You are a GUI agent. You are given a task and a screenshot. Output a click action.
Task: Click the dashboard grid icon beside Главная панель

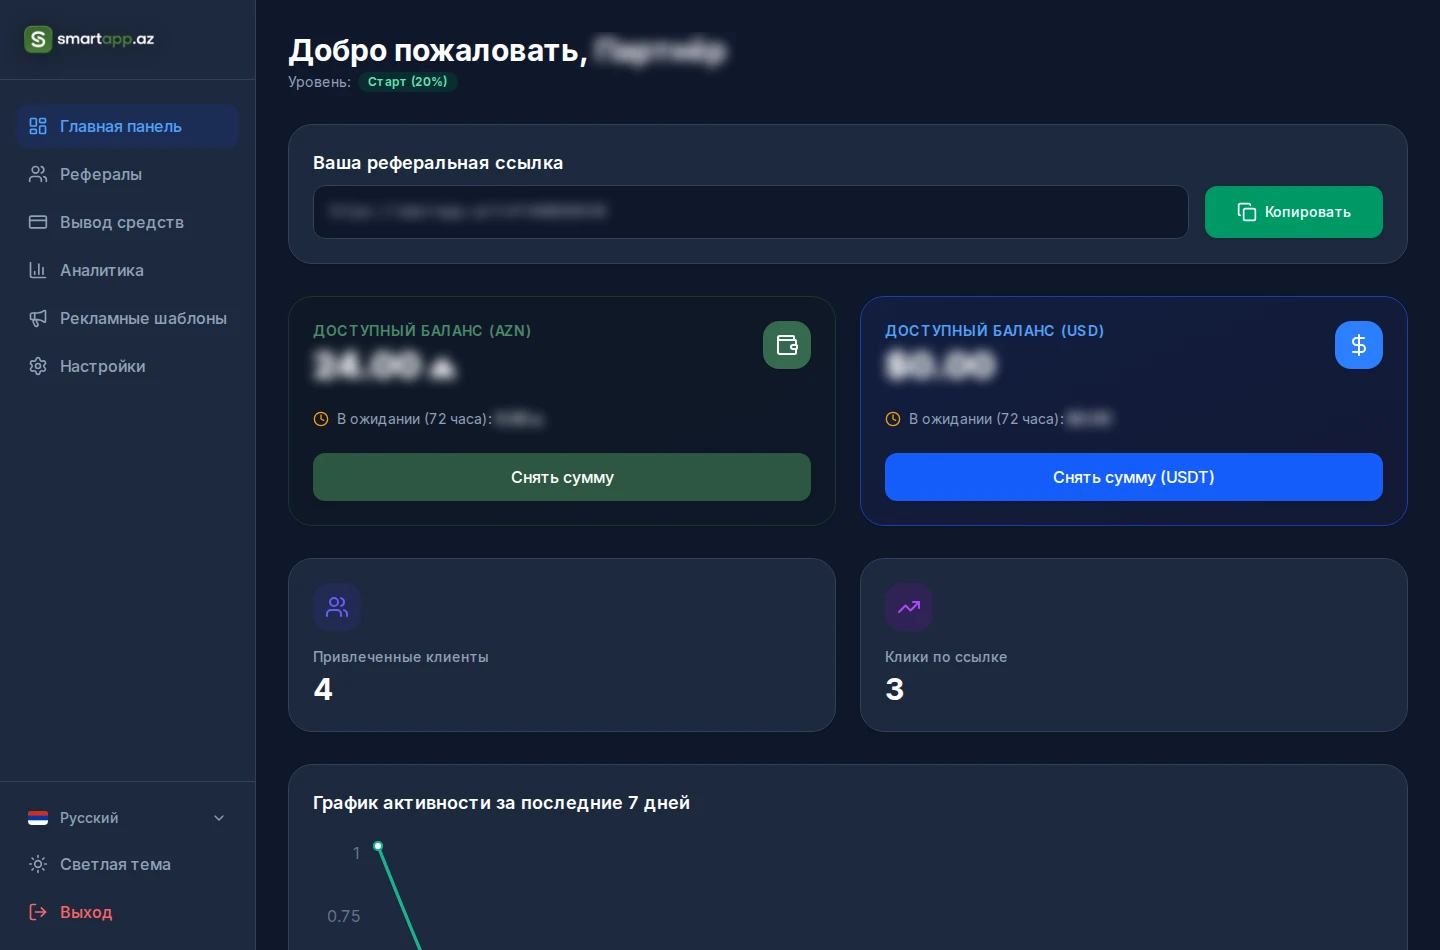point(38,126)
